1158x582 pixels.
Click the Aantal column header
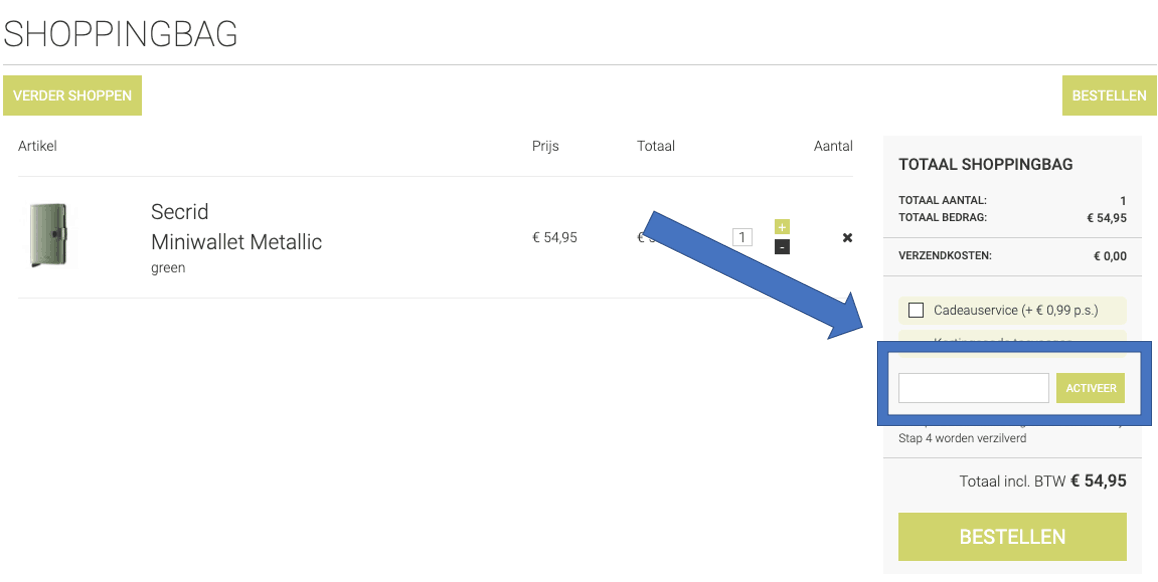tap(833, 146)
